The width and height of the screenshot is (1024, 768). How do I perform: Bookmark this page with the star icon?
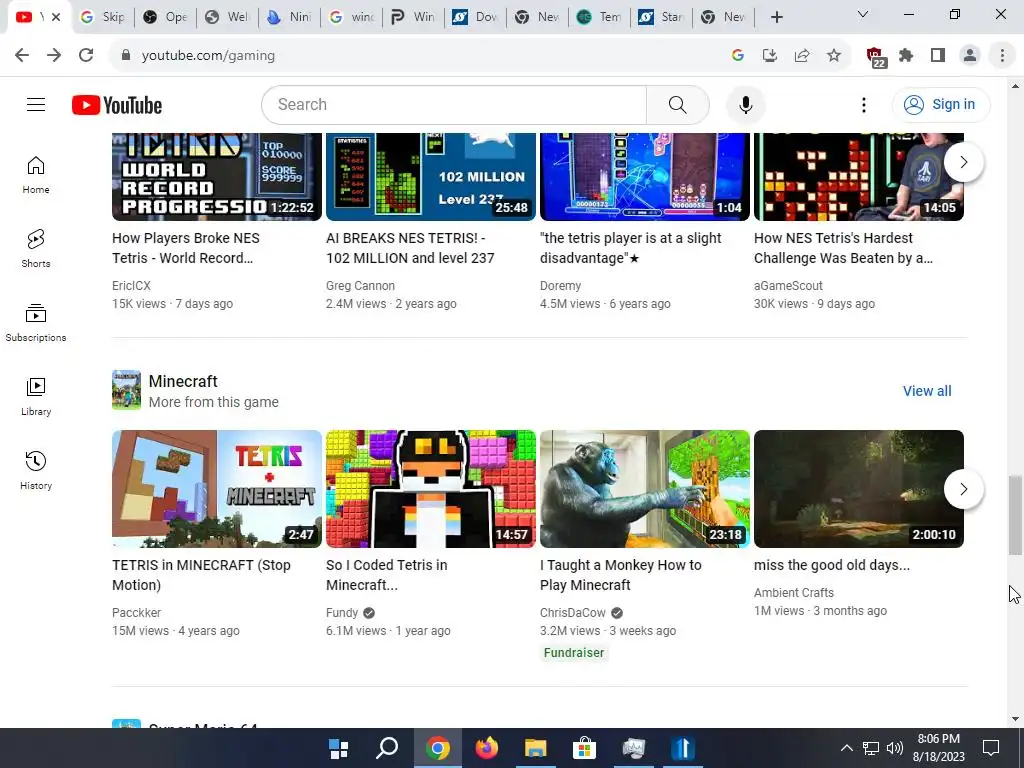834,56
